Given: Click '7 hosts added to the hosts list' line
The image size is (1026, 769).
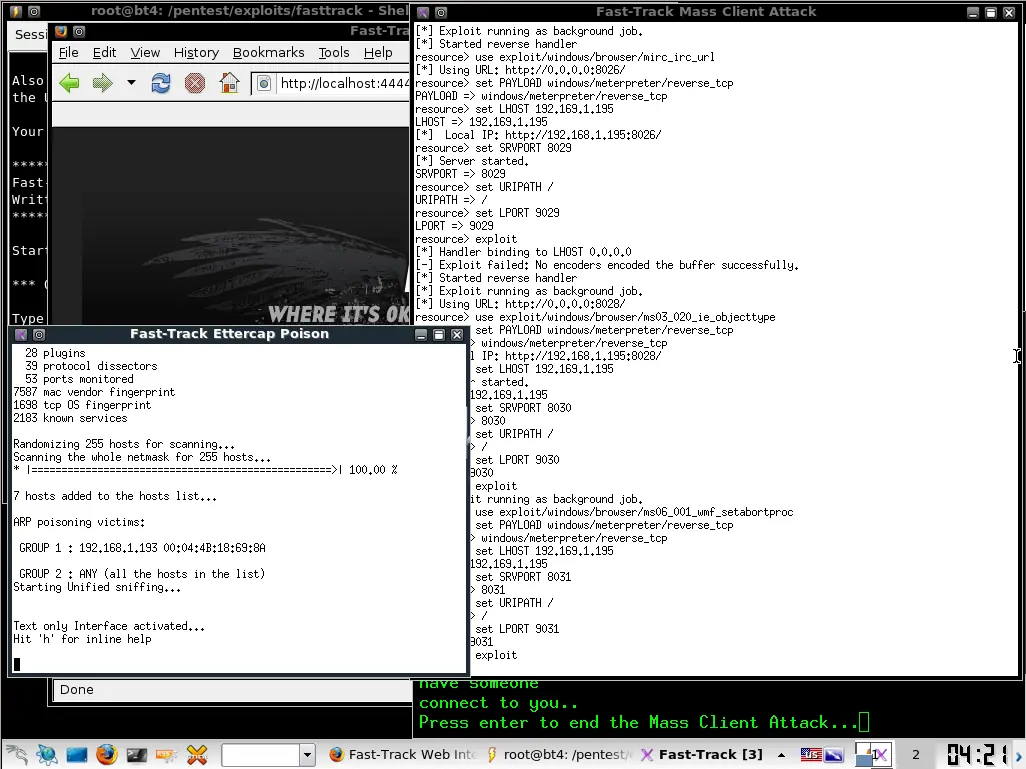Looking at the screenshot, I should point(115,496).
